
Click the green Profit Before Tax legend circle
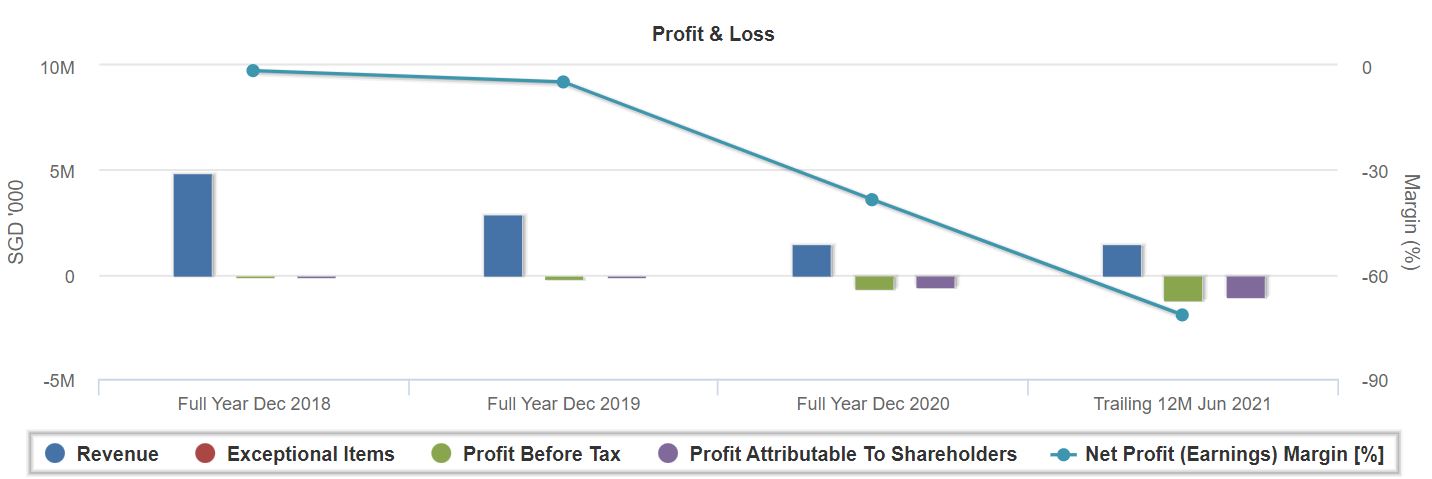442,454
